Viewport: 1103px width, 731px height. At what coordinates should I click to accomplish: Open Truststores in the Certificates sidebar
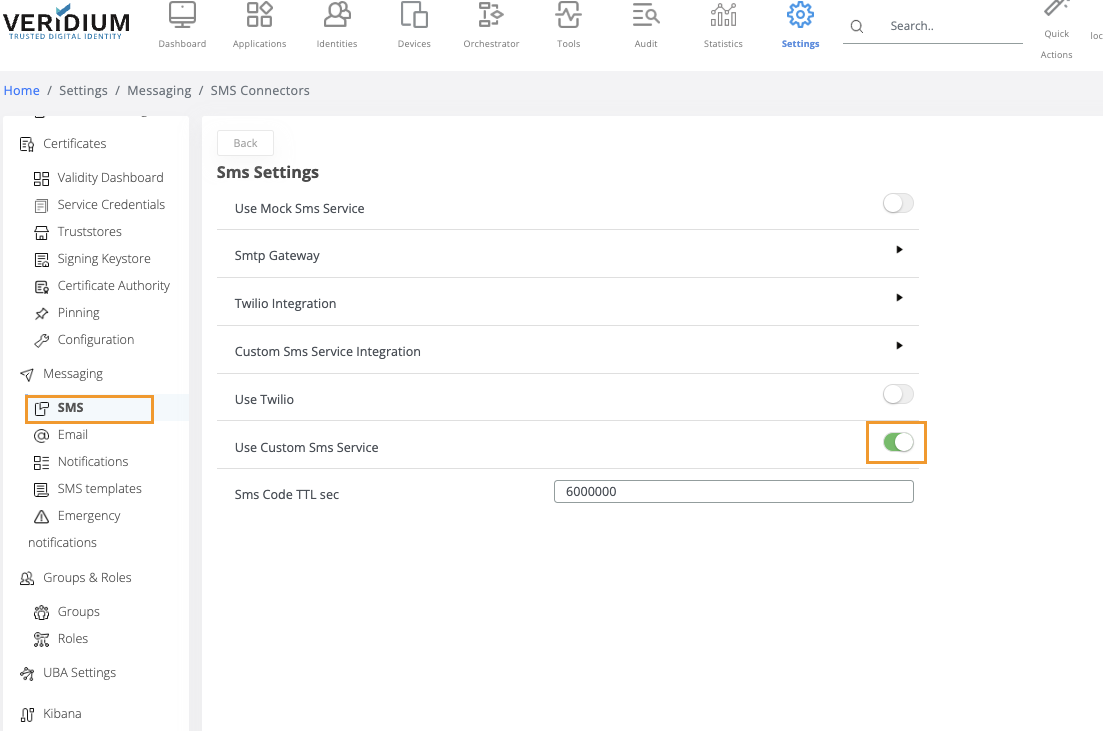click(x=89, y=232)
